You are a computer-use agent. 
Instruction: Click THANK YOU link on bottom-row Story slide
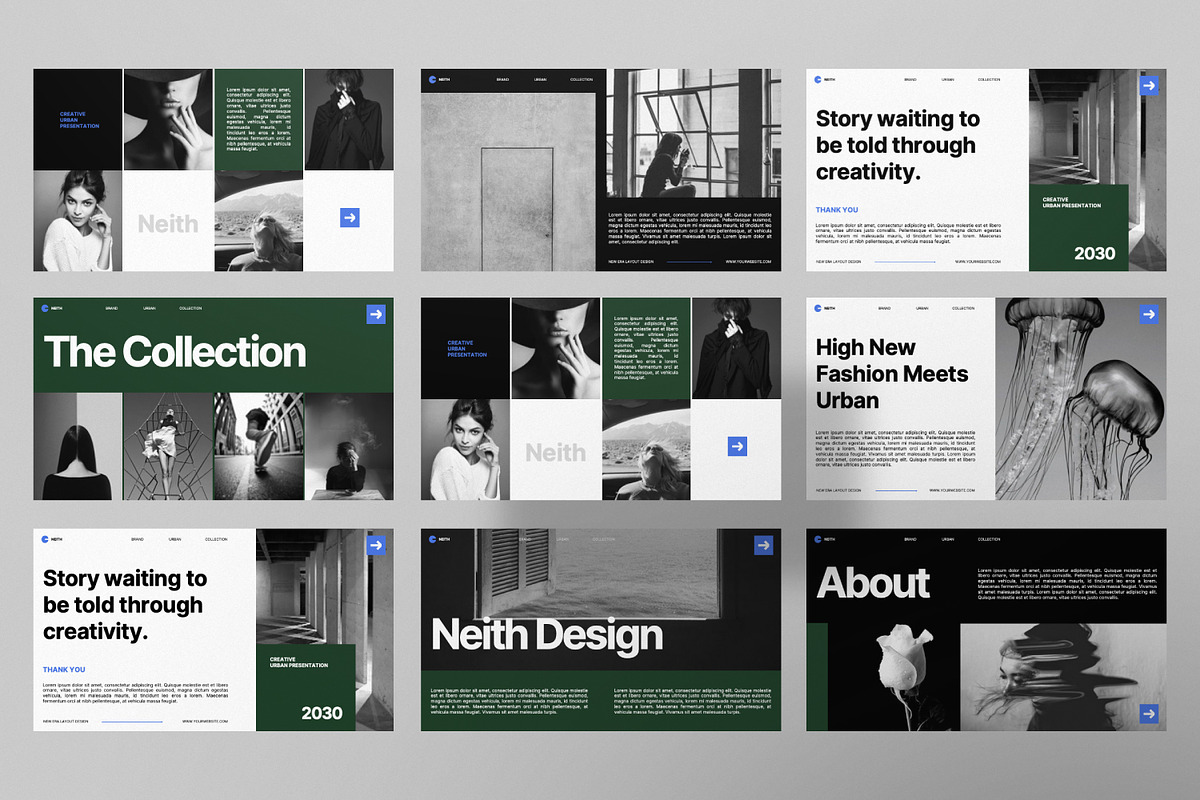pos(64,670)
